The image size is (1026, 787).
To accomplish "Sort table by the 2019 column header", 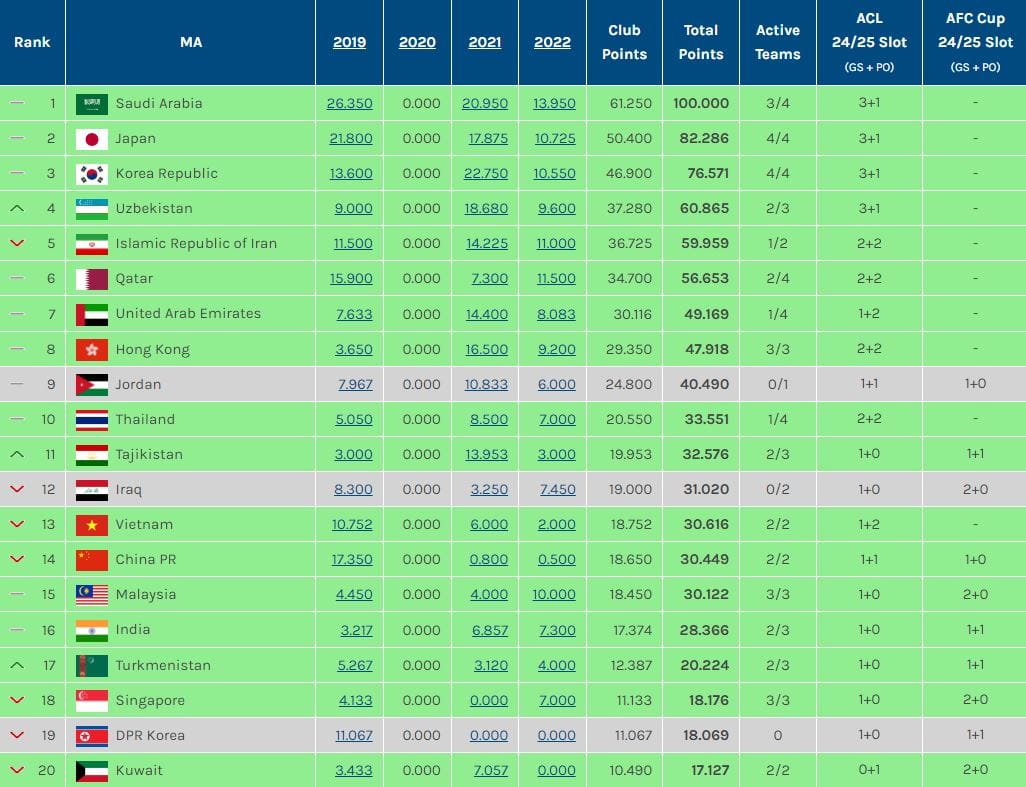I will [349, 42].
